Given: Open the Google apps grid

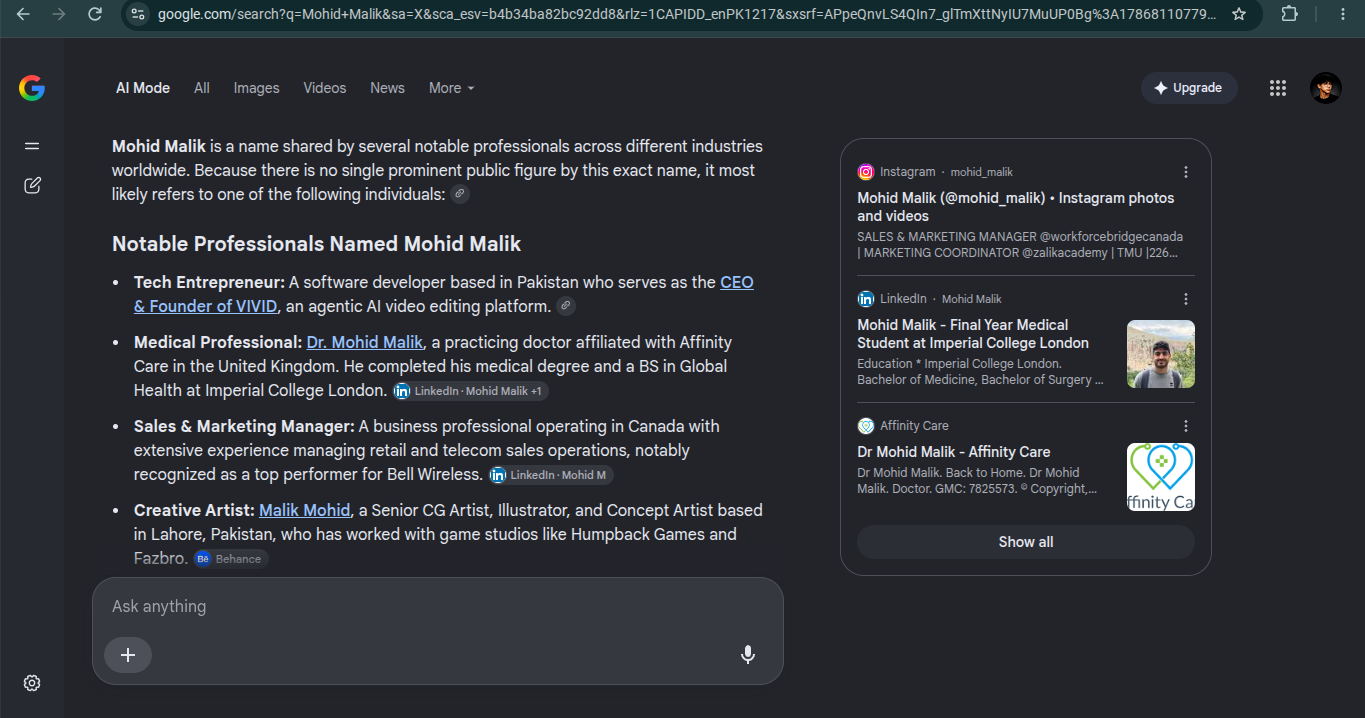Looking at the screenshot, I should pyautogui.click(x=1278, y=88).
